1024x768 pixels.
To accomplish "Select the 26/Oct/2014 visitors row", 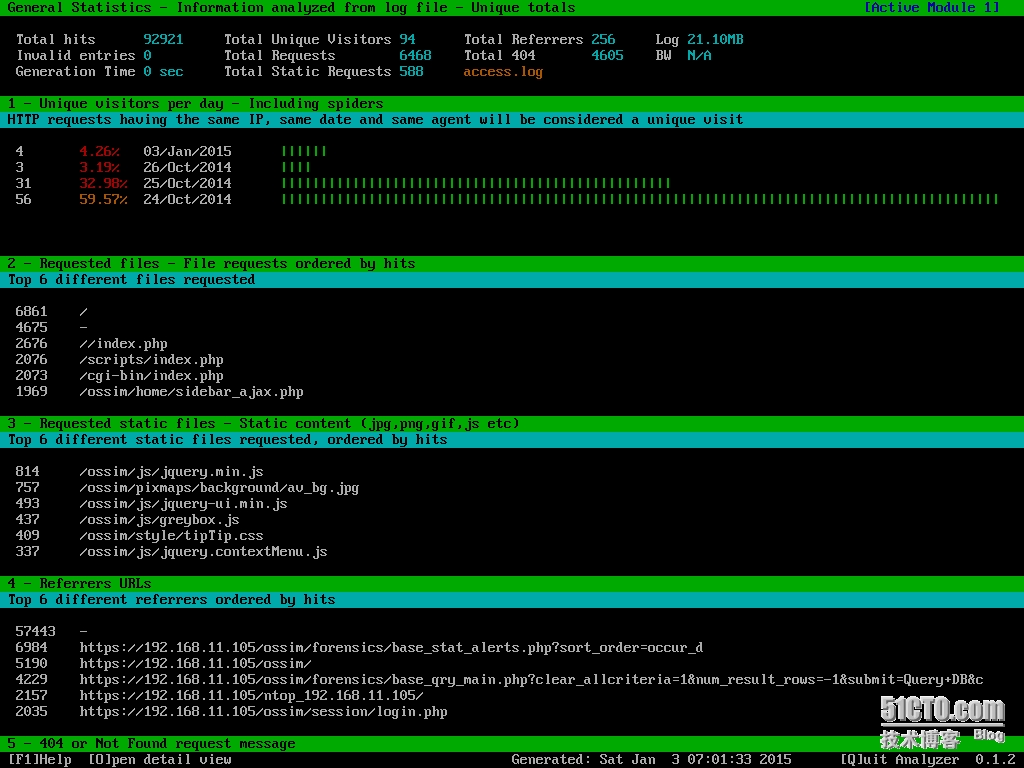I will coord(512,167).
